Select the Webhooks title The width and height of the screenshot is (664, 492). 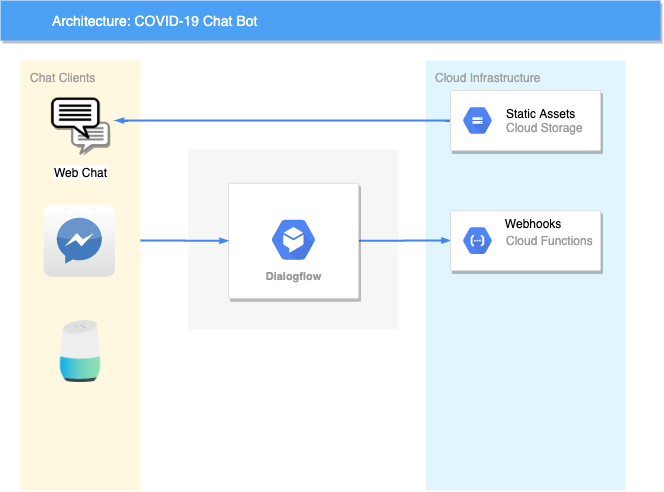(x=533, y=224)
